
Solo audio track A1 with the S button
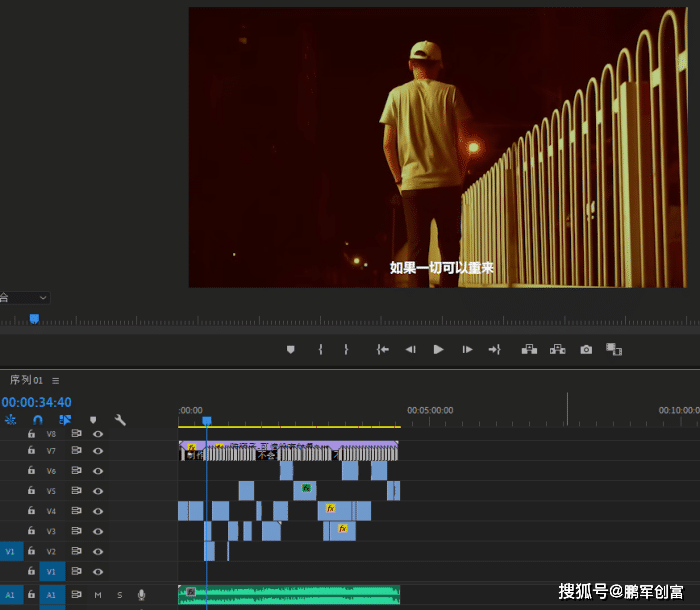(119, 595)
